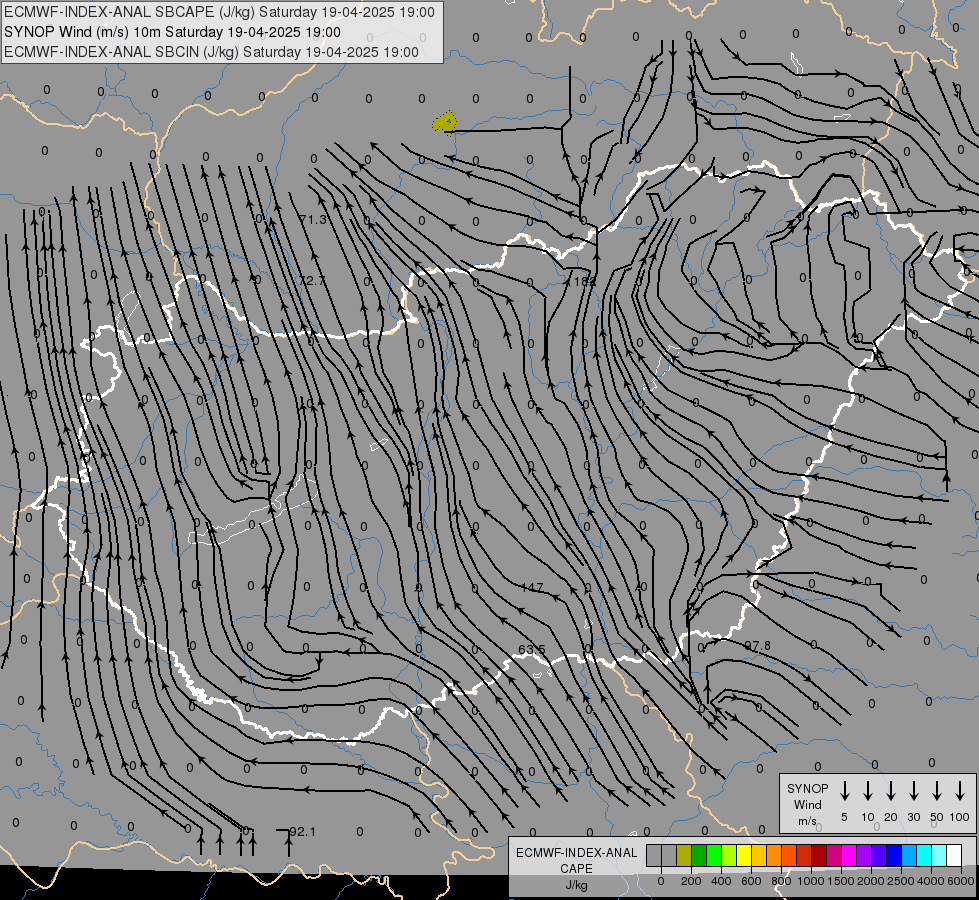The height and width of the screenshot is (900, 979).
Task: Select the pure blue CAPE legend swatch
Action: coord(894,855)
